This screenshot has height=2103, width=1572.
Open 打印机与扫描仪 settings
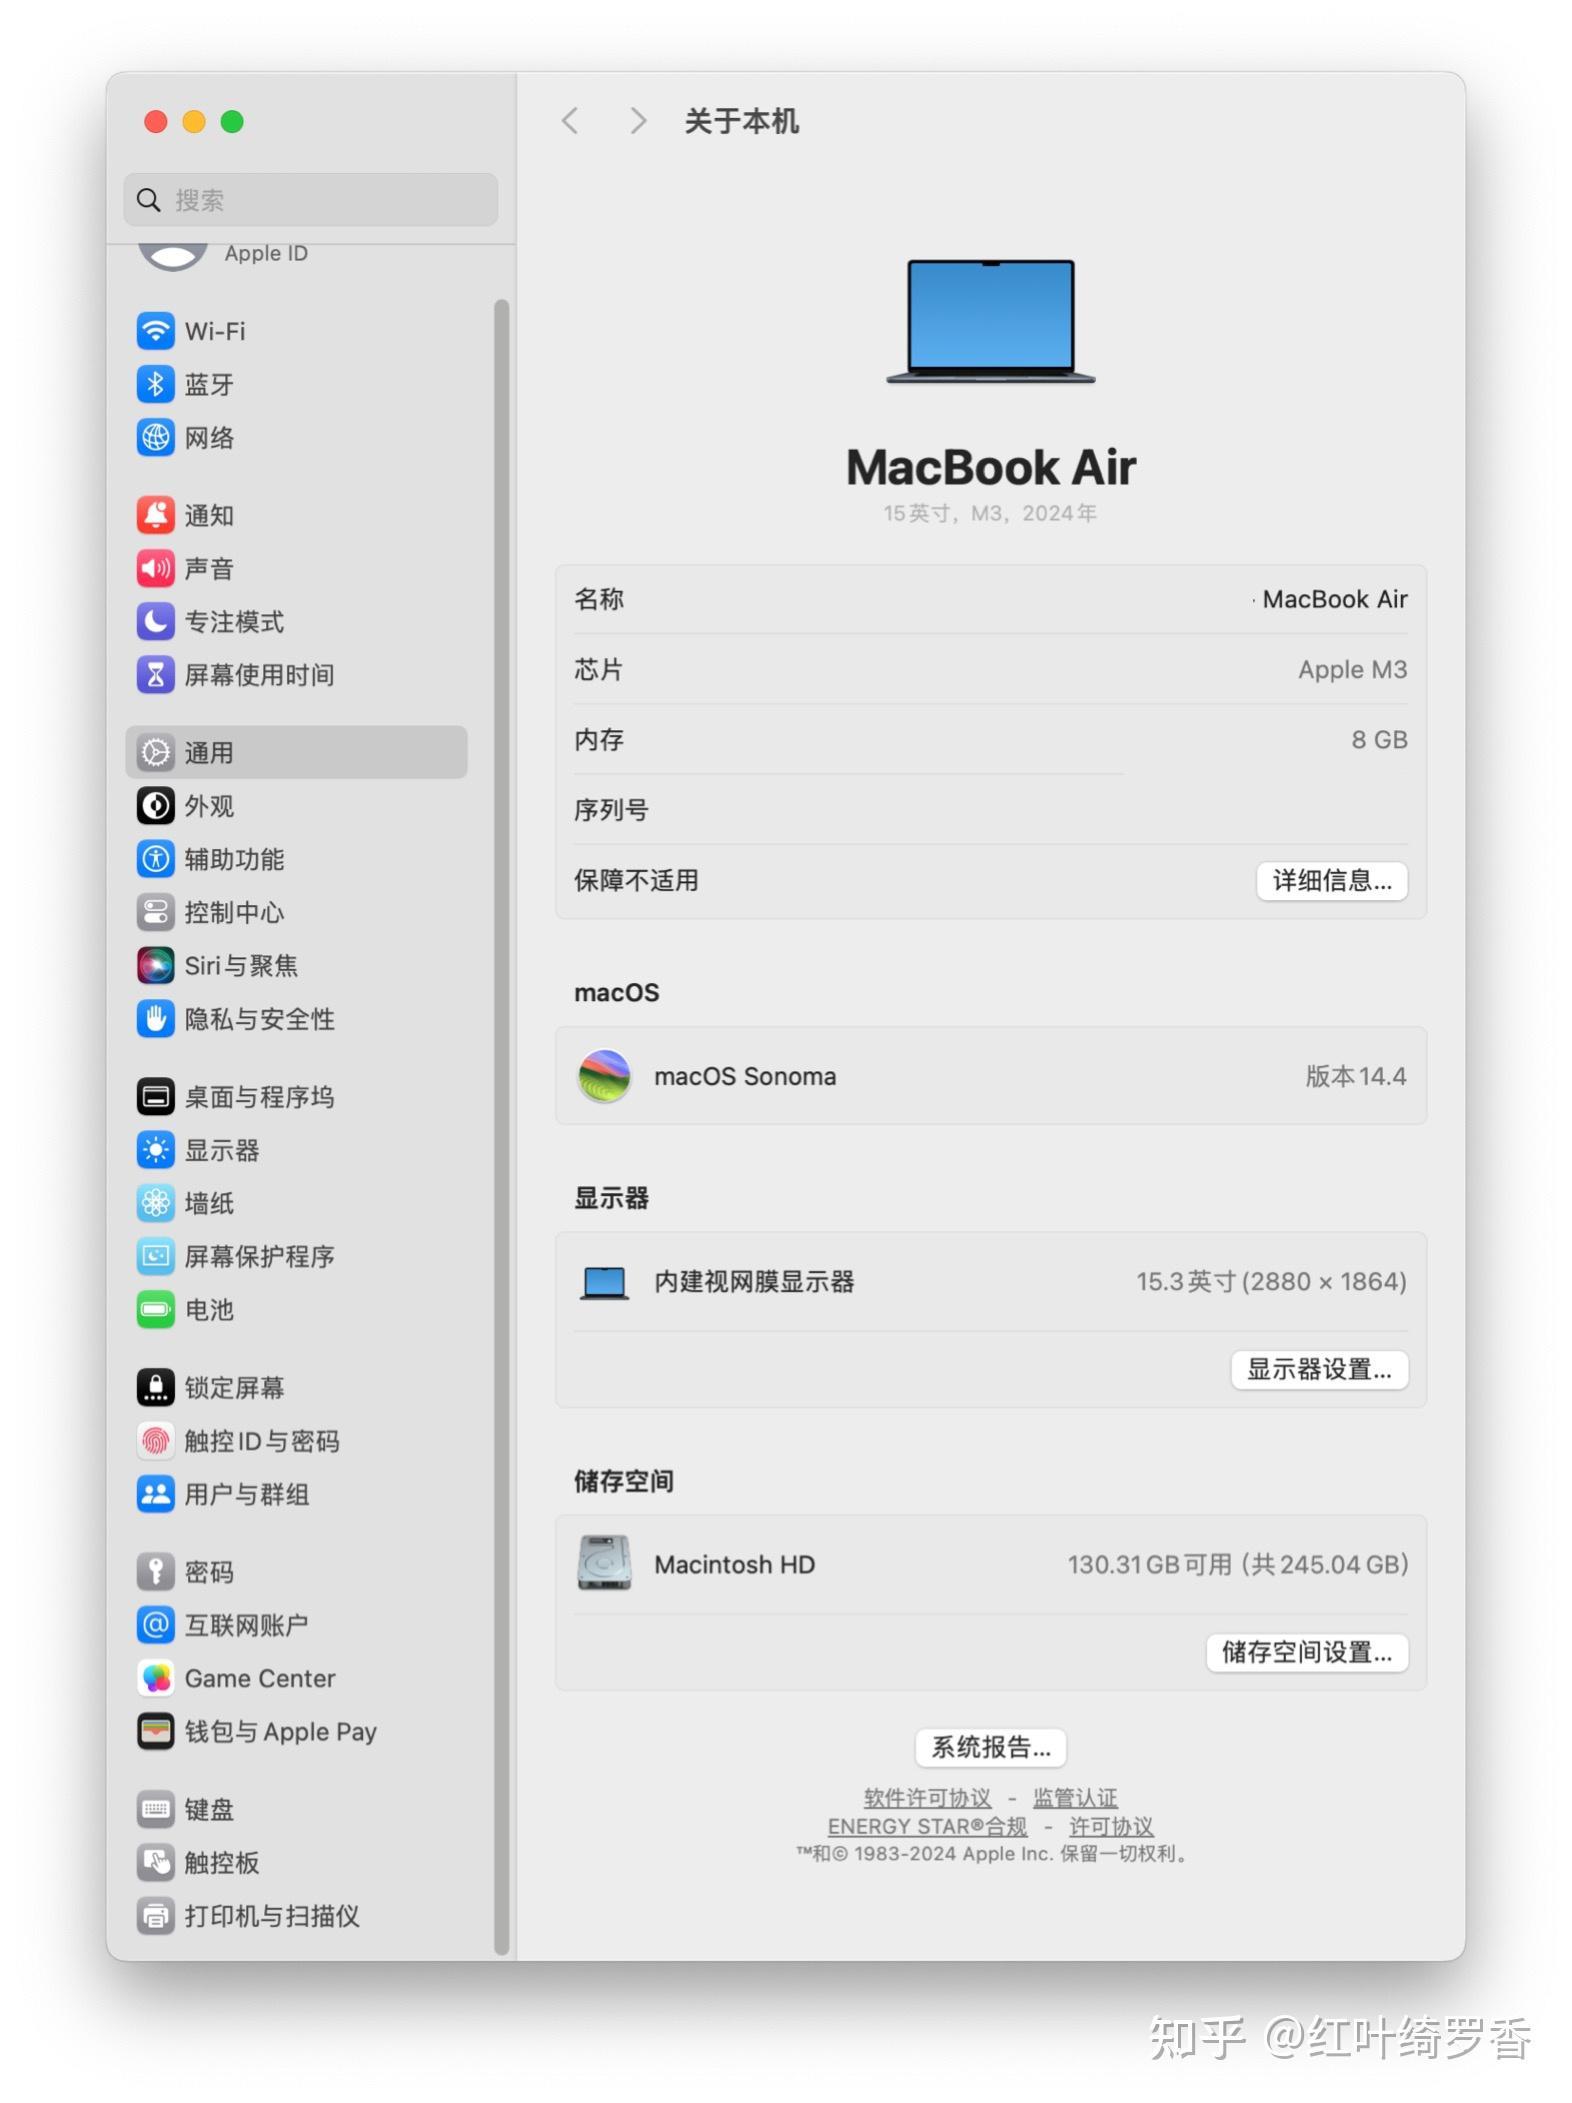296,1916
